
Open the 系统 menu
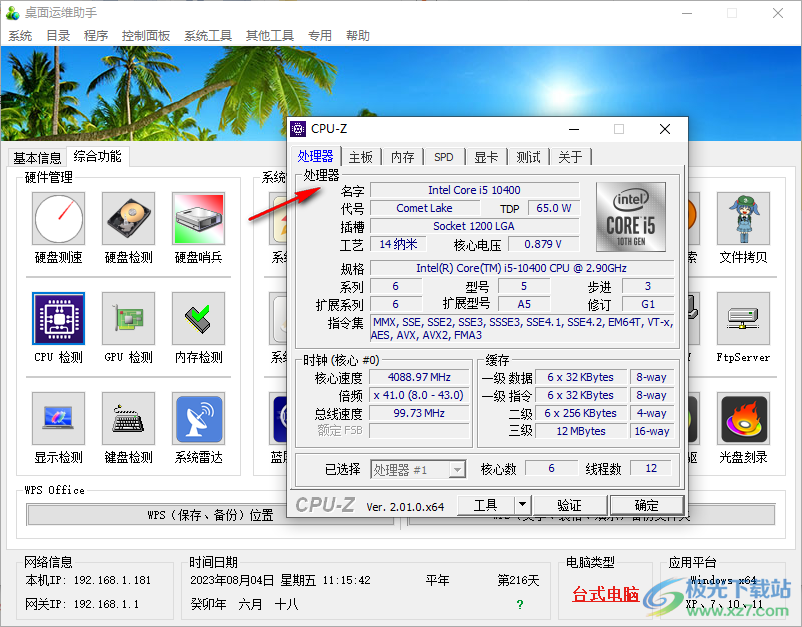coord(20,36)
